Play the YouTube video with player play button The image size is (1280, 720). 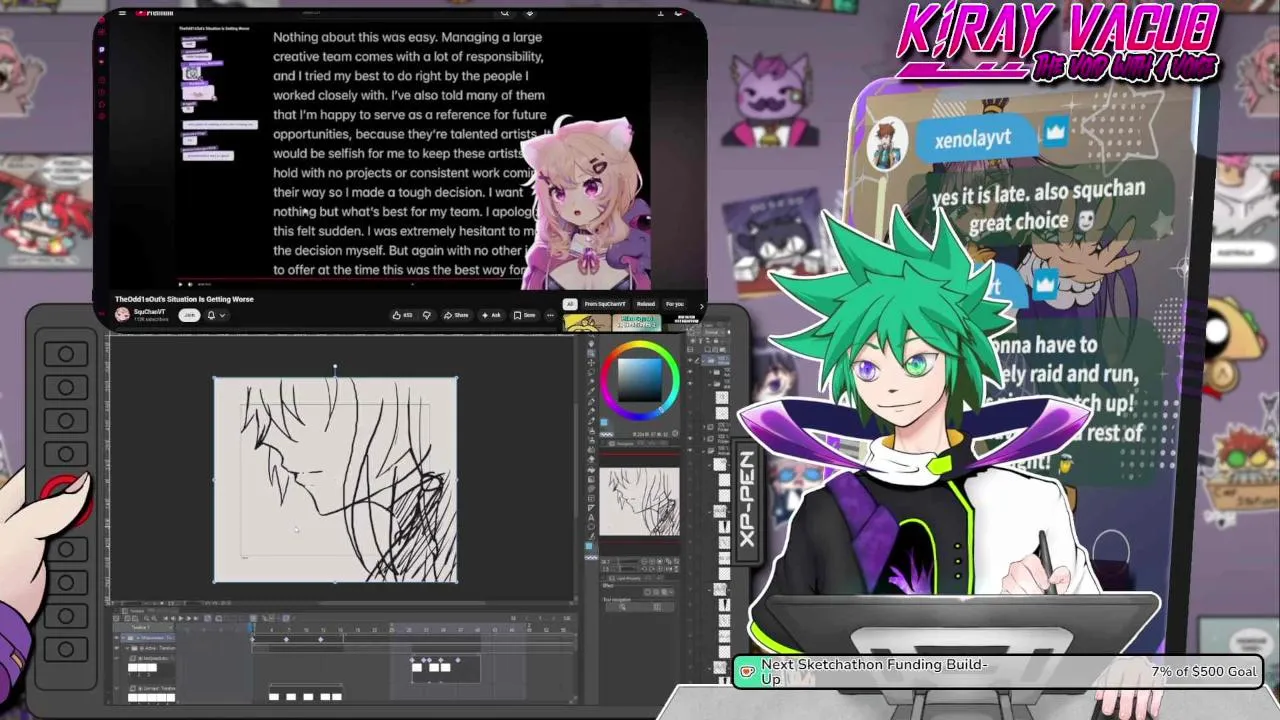pos(182,284)
